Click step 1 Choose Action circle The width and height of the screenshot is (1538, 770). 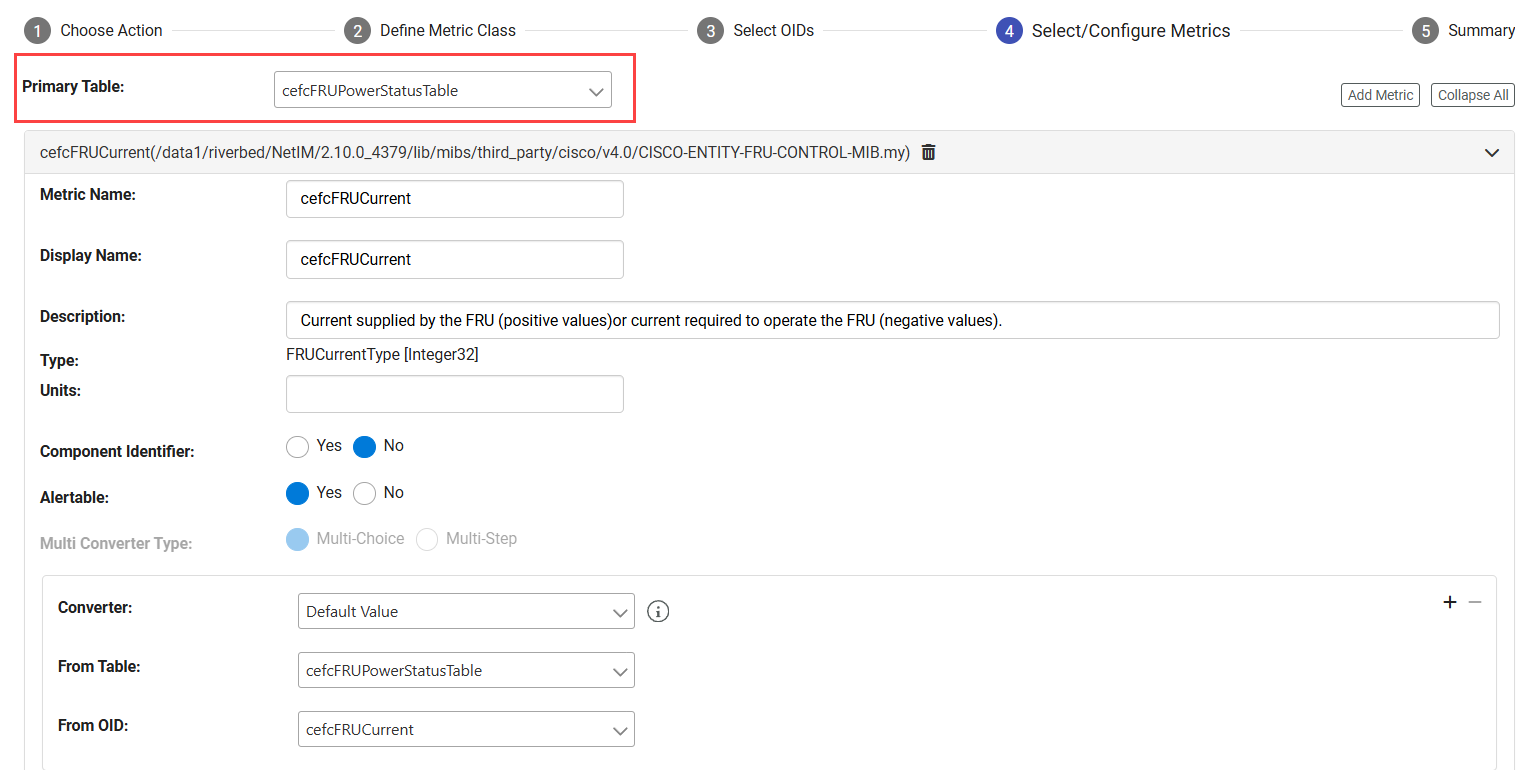coord(37,31)
